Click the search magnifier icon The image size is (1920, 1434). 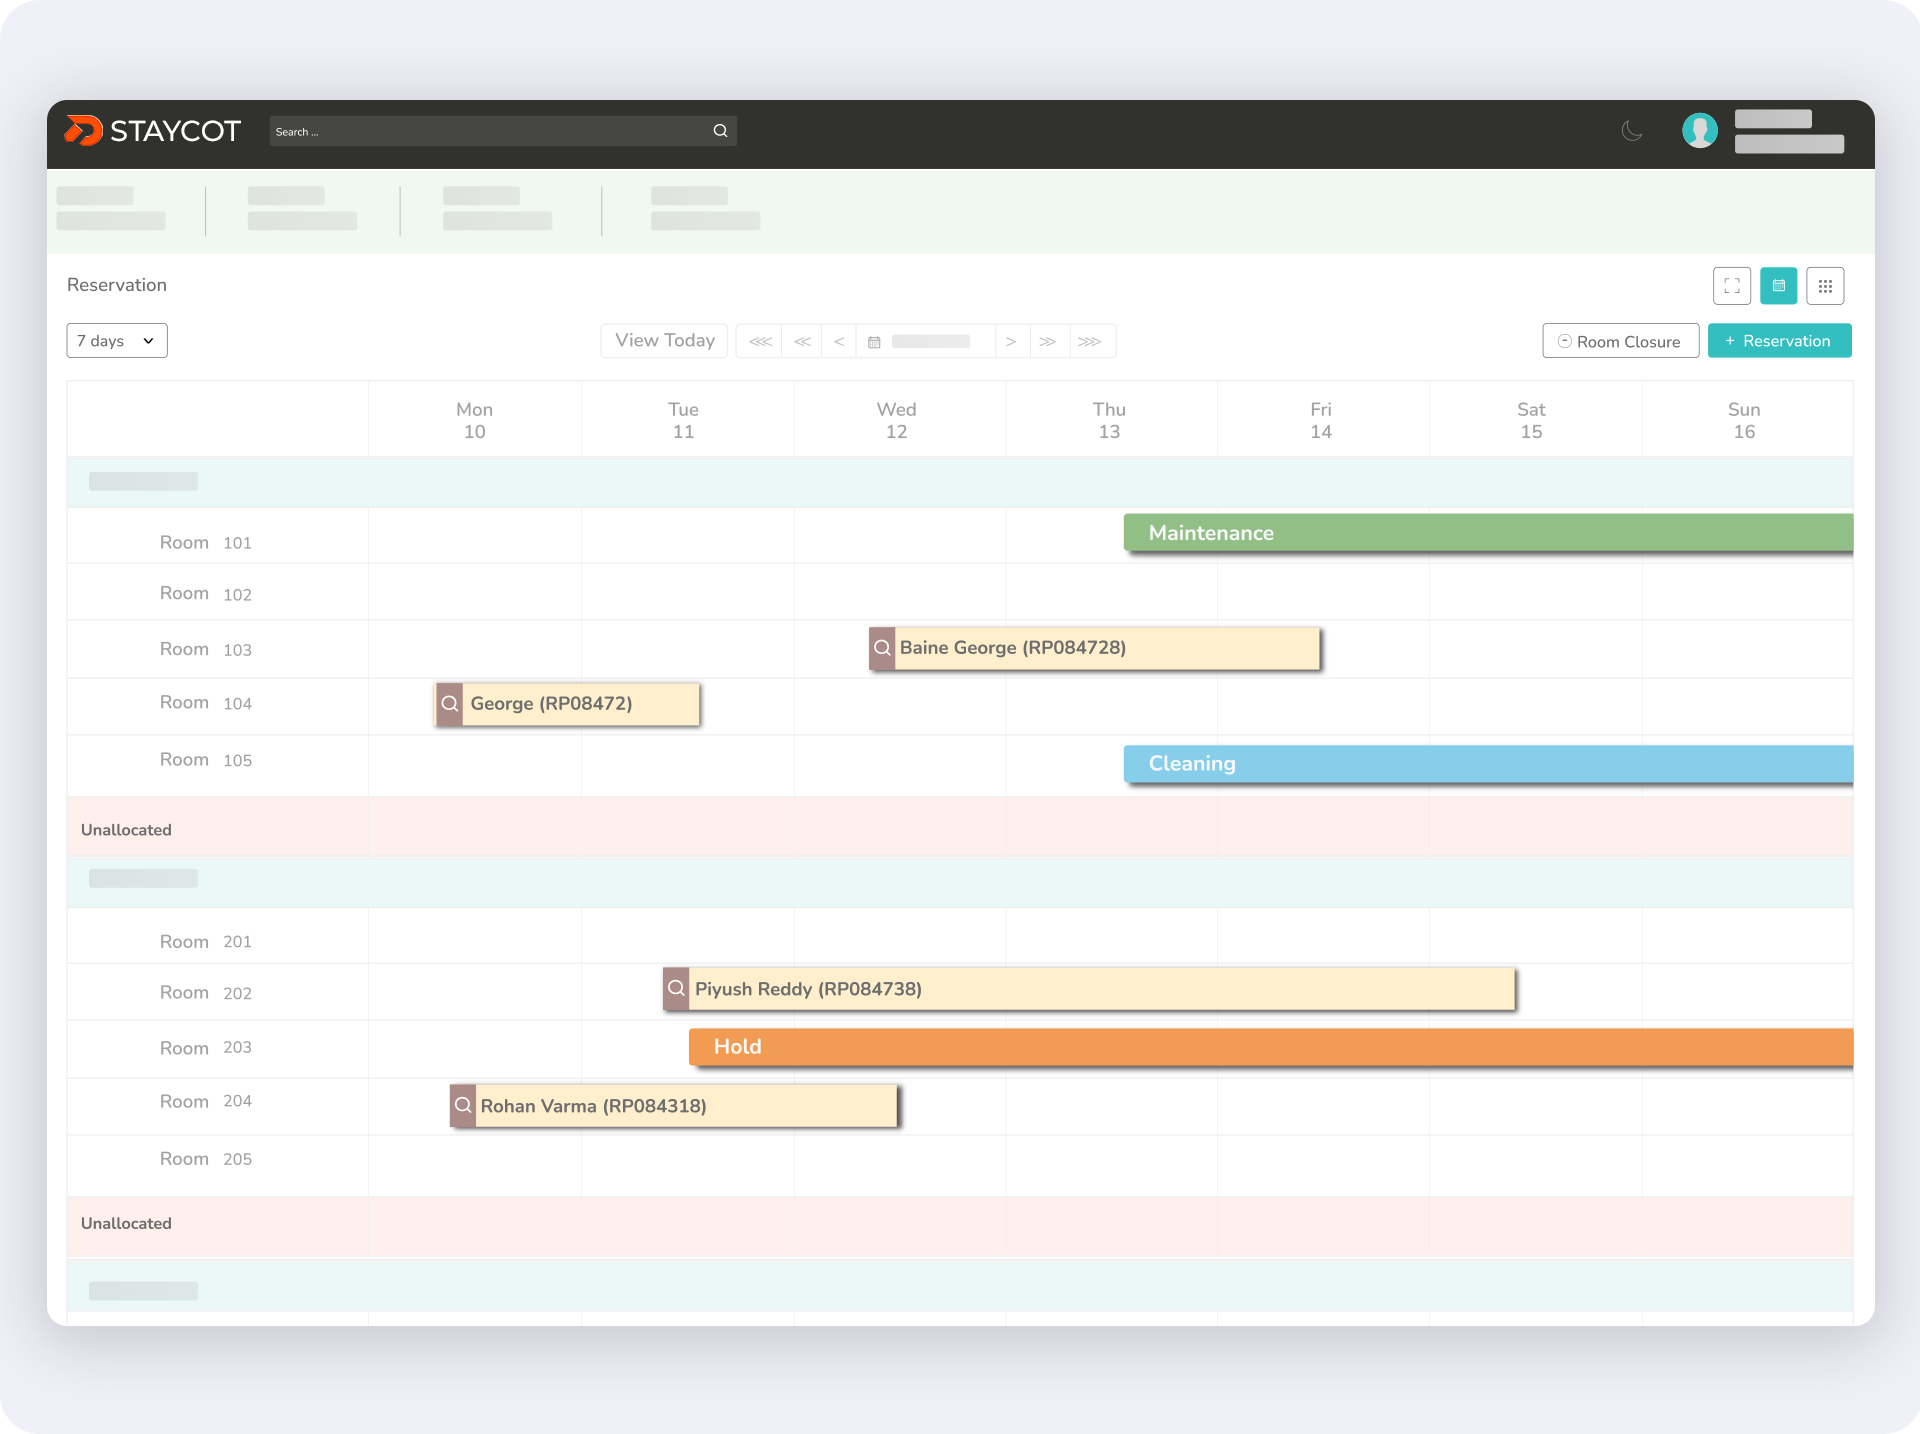pos(720,131)
